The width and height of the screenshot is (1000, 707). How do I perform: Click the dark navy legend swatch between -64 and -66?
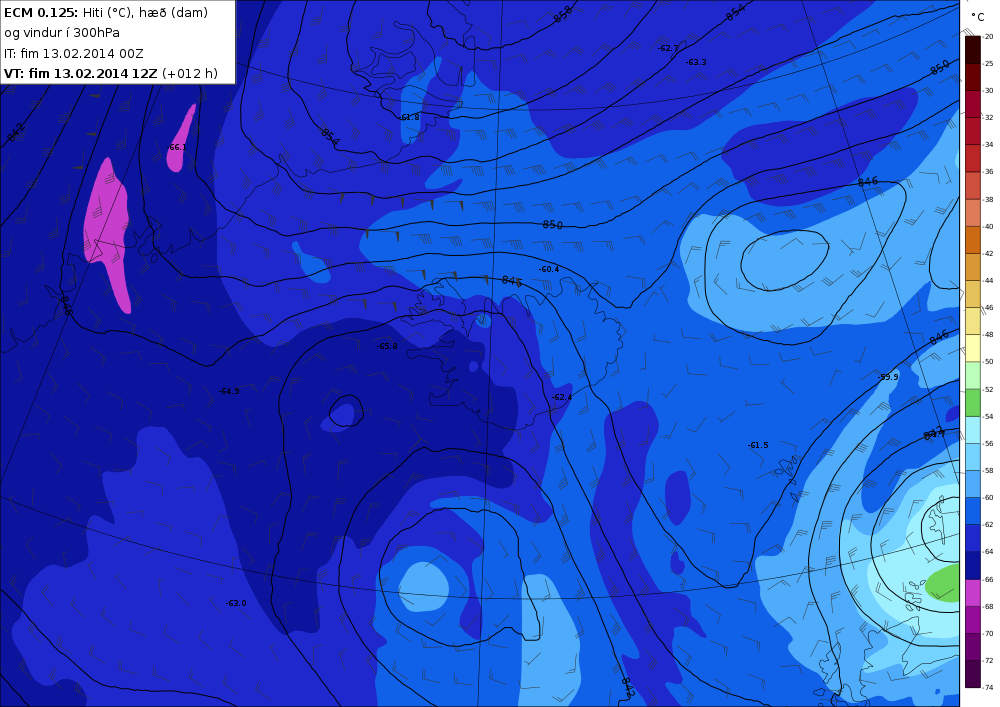coord(973,565)
